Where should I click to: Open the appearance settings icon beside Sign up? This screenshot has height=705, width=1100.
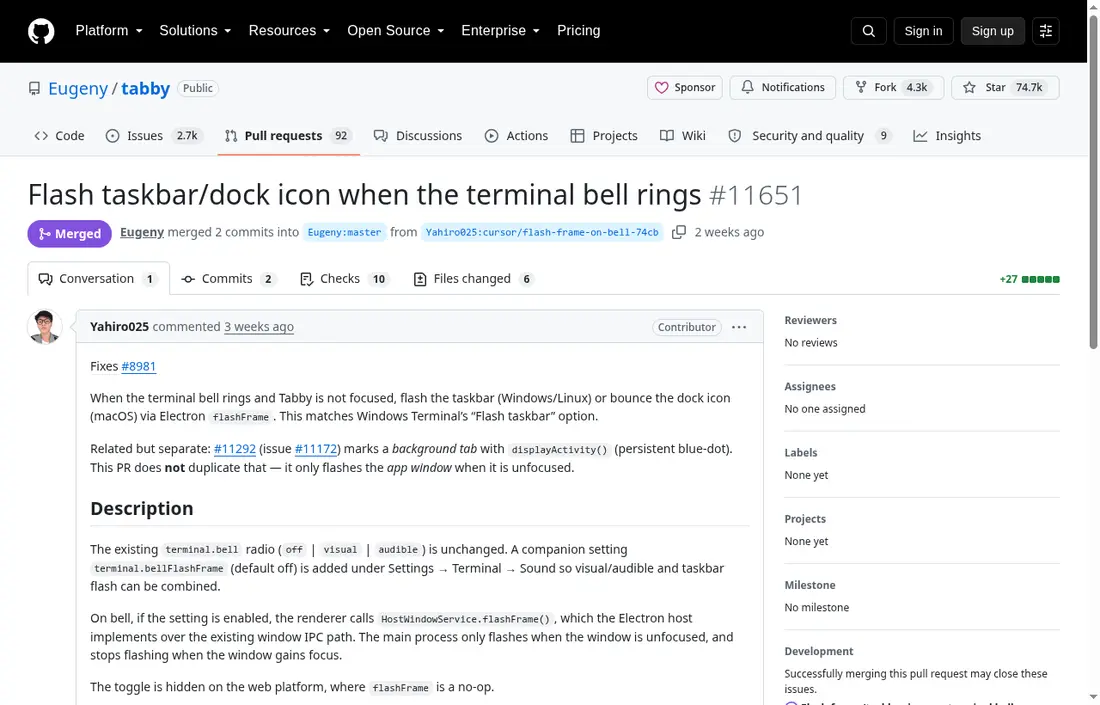(1045, 31)
